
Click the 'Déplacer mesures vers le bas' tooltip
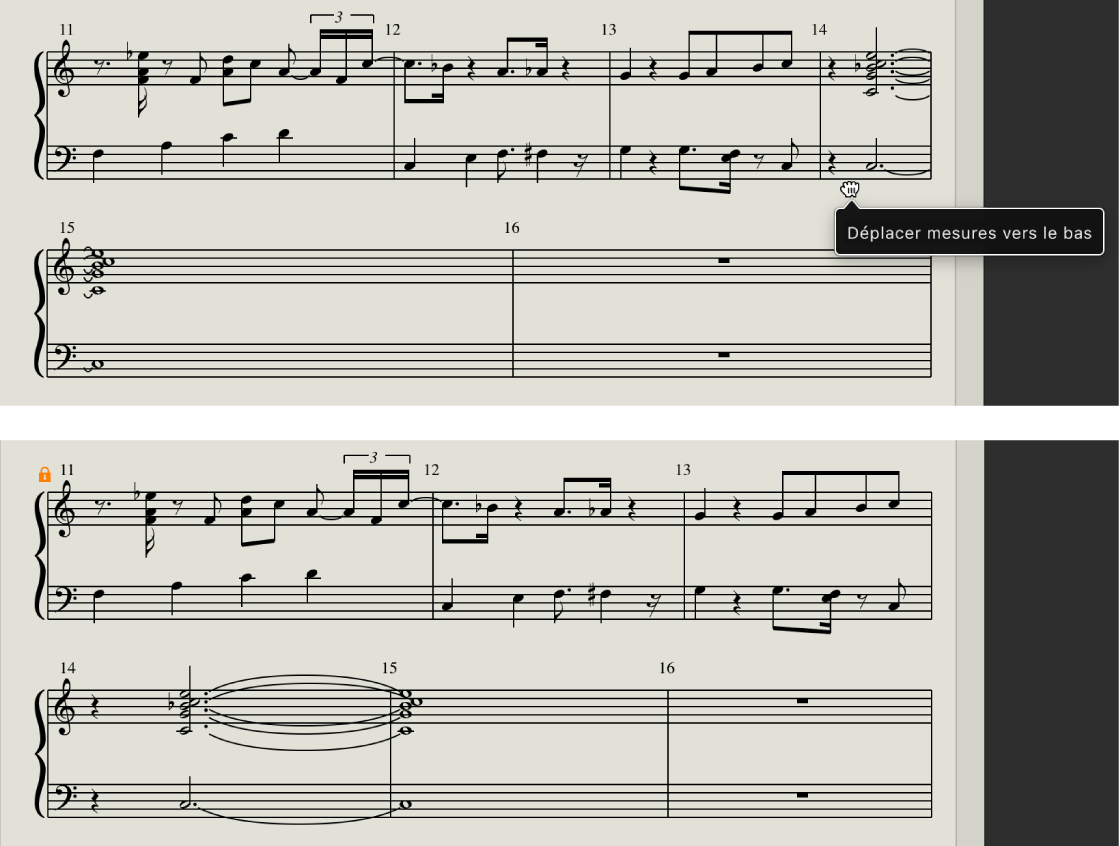click(969, 233)
